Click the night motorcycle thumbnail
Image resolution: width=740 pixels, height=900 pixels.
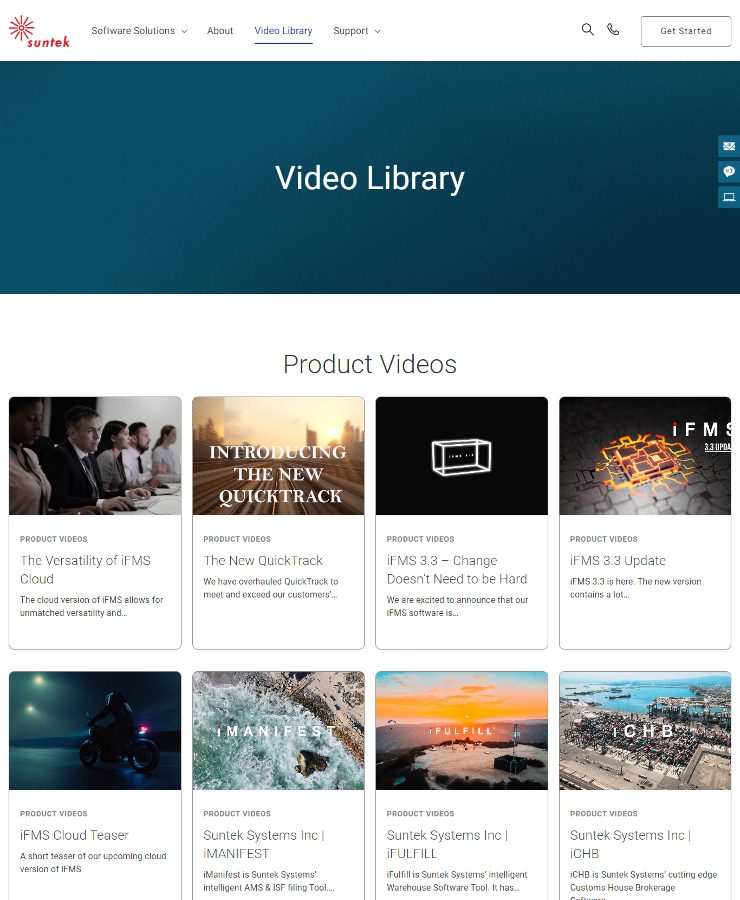point(95,731)
